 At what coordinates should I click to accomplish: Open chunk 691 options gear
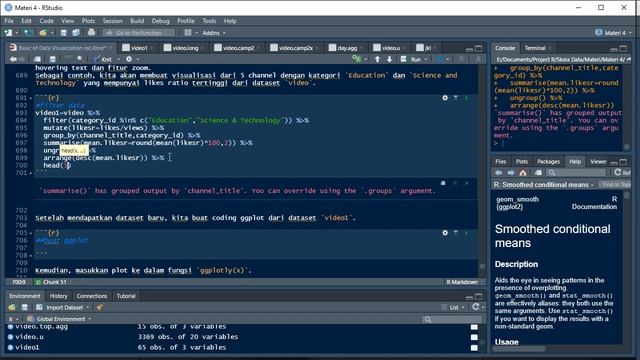(445, 98)
